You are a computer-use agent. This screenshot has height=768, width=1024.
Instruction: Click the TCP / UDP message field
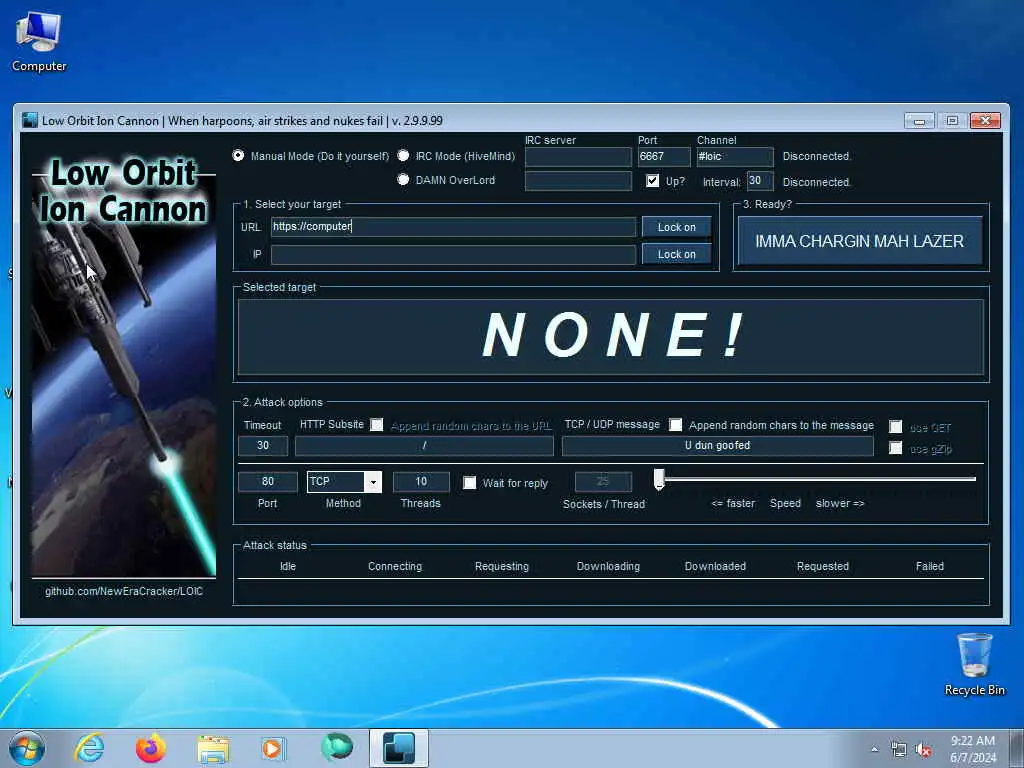(x=718, y=445)
